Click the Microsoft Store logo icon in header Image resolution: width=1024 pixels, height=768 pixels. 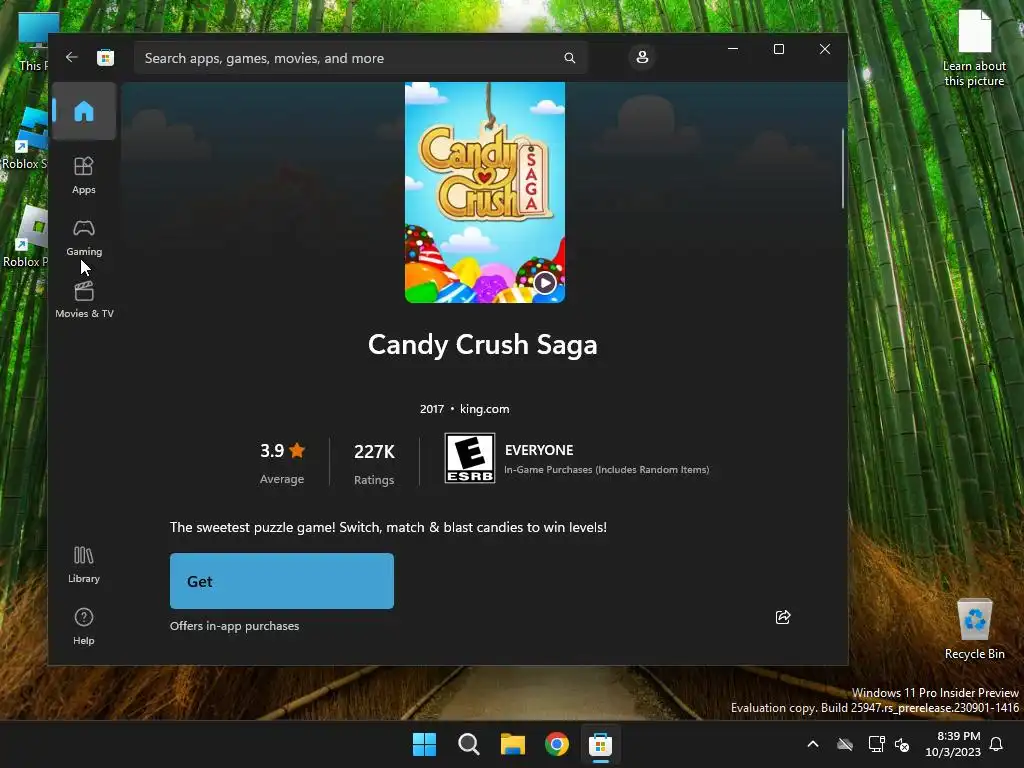[x=105, y=57]
